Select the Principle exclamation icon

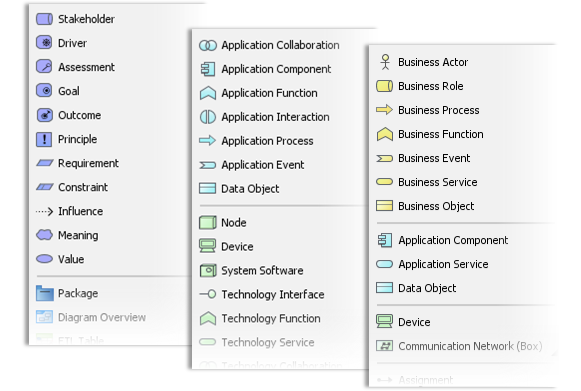click(x=44, y=139)
